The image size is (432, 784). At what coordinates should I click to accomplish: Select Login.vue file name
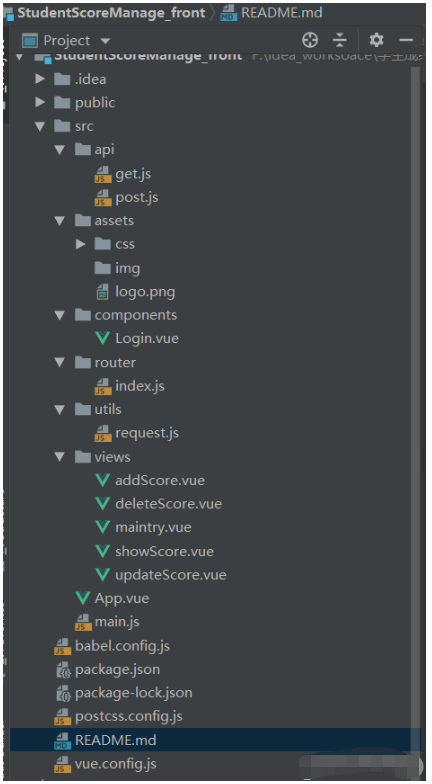147,338
